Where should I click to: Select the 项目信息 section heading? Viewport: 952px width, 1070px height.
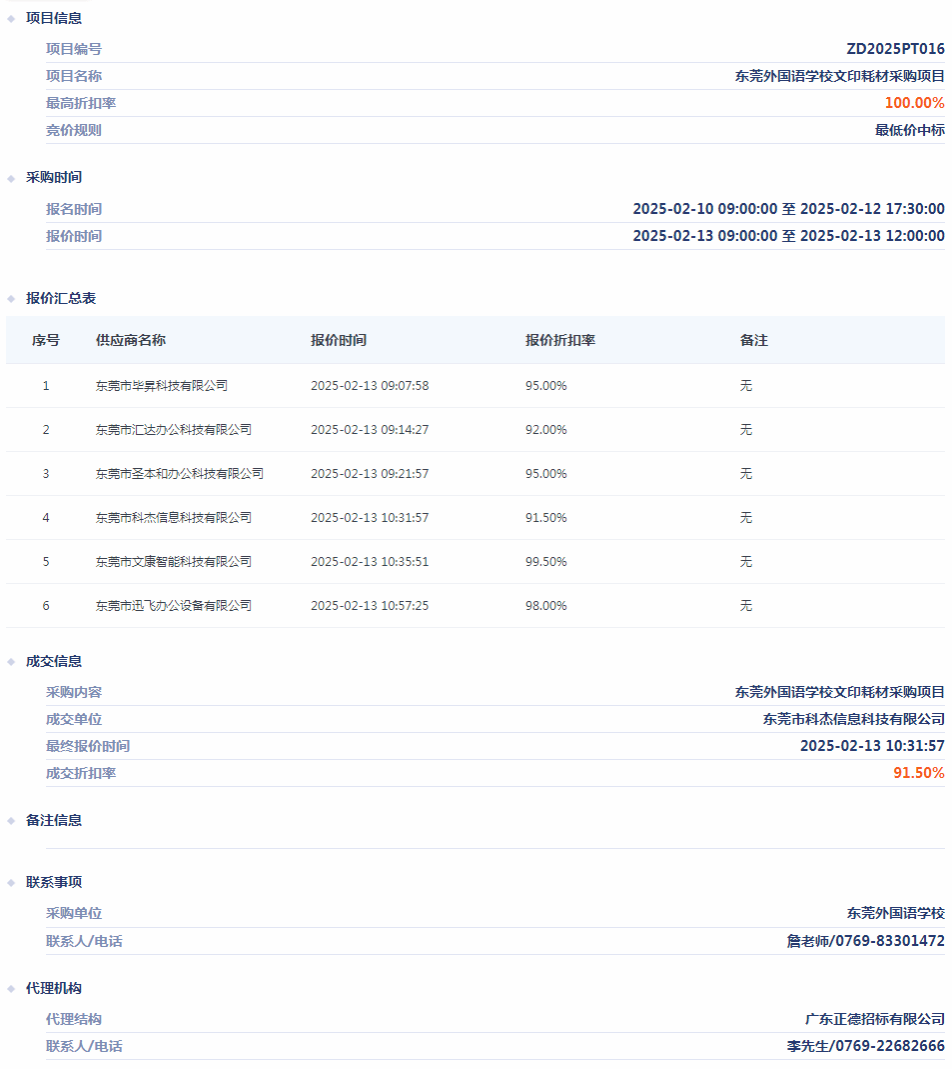54,18
